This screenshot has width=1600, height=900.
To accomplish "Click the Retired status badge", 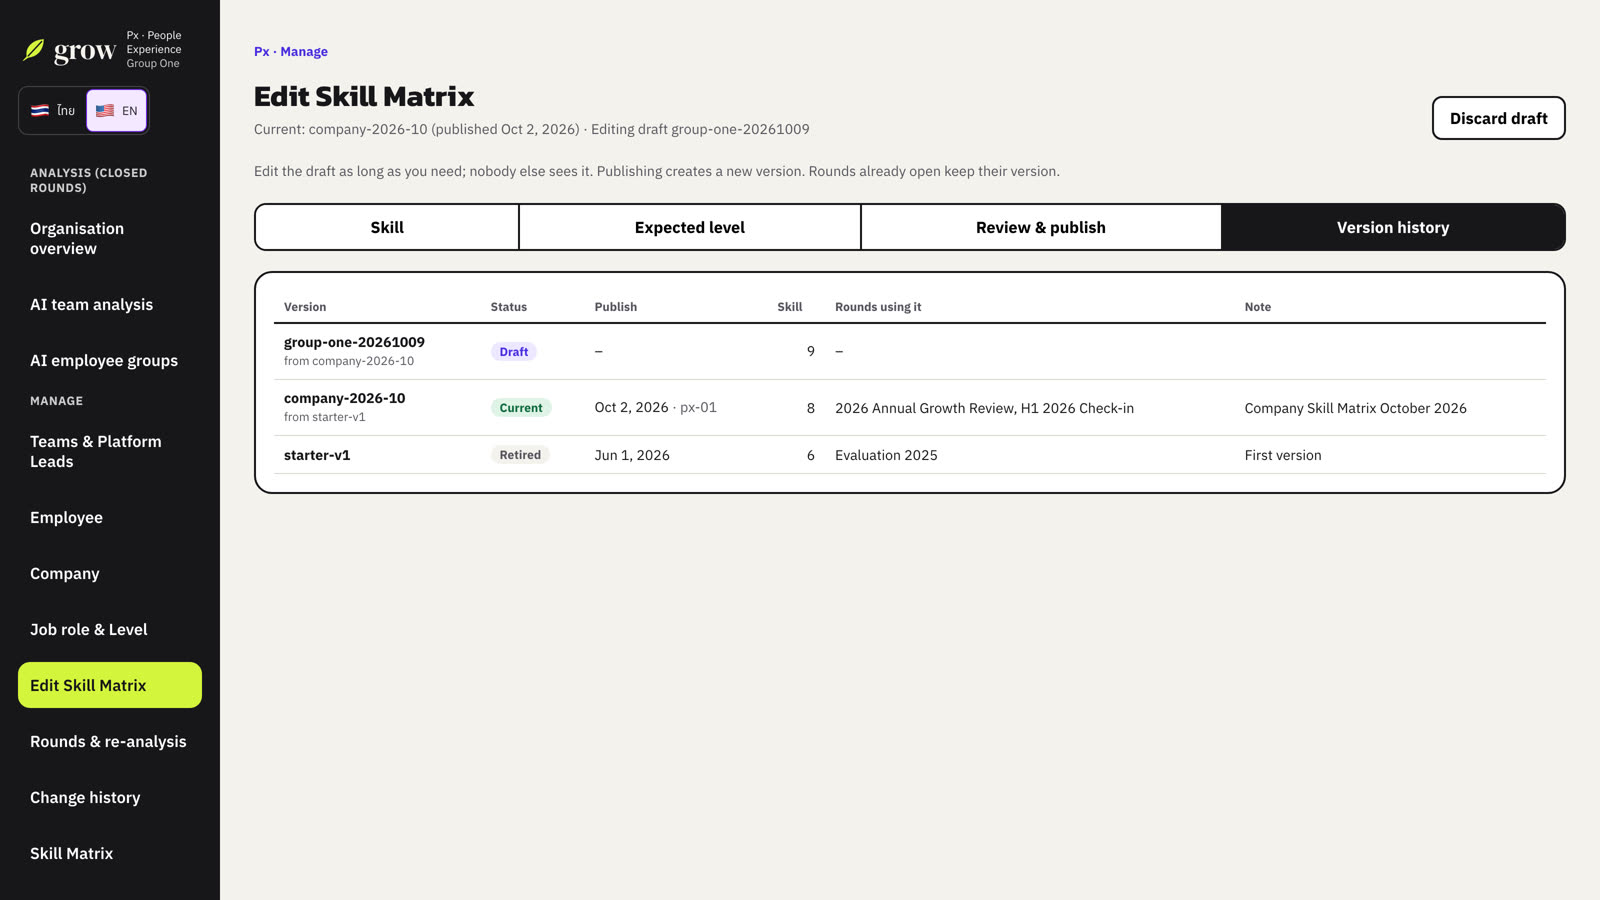I will 520,454.
